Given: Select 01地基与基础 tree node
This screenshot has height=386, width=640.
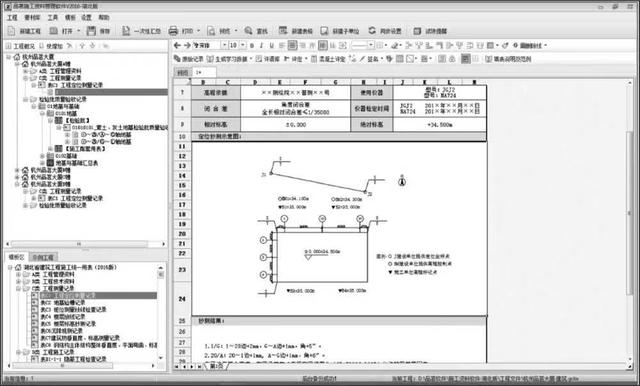Looking at the screenshot, I should coord(63,106).
